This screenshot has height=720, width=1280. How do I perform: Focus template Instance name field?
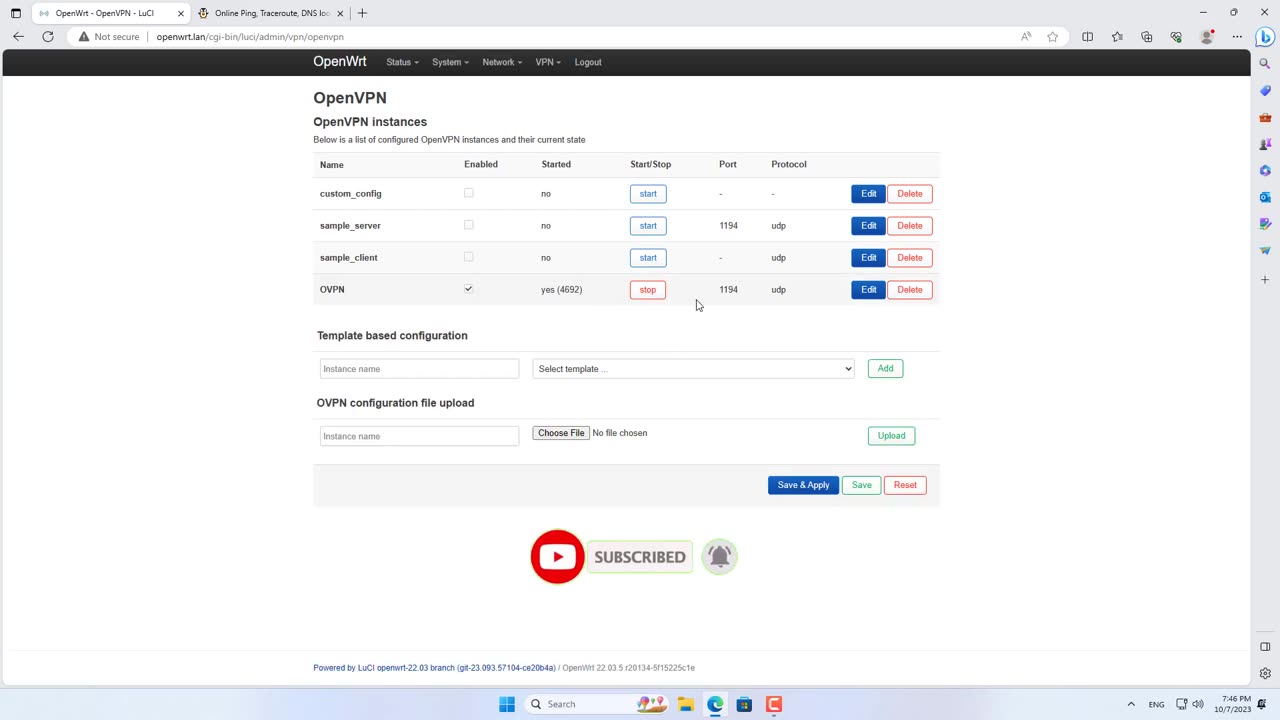pos(419,369)
